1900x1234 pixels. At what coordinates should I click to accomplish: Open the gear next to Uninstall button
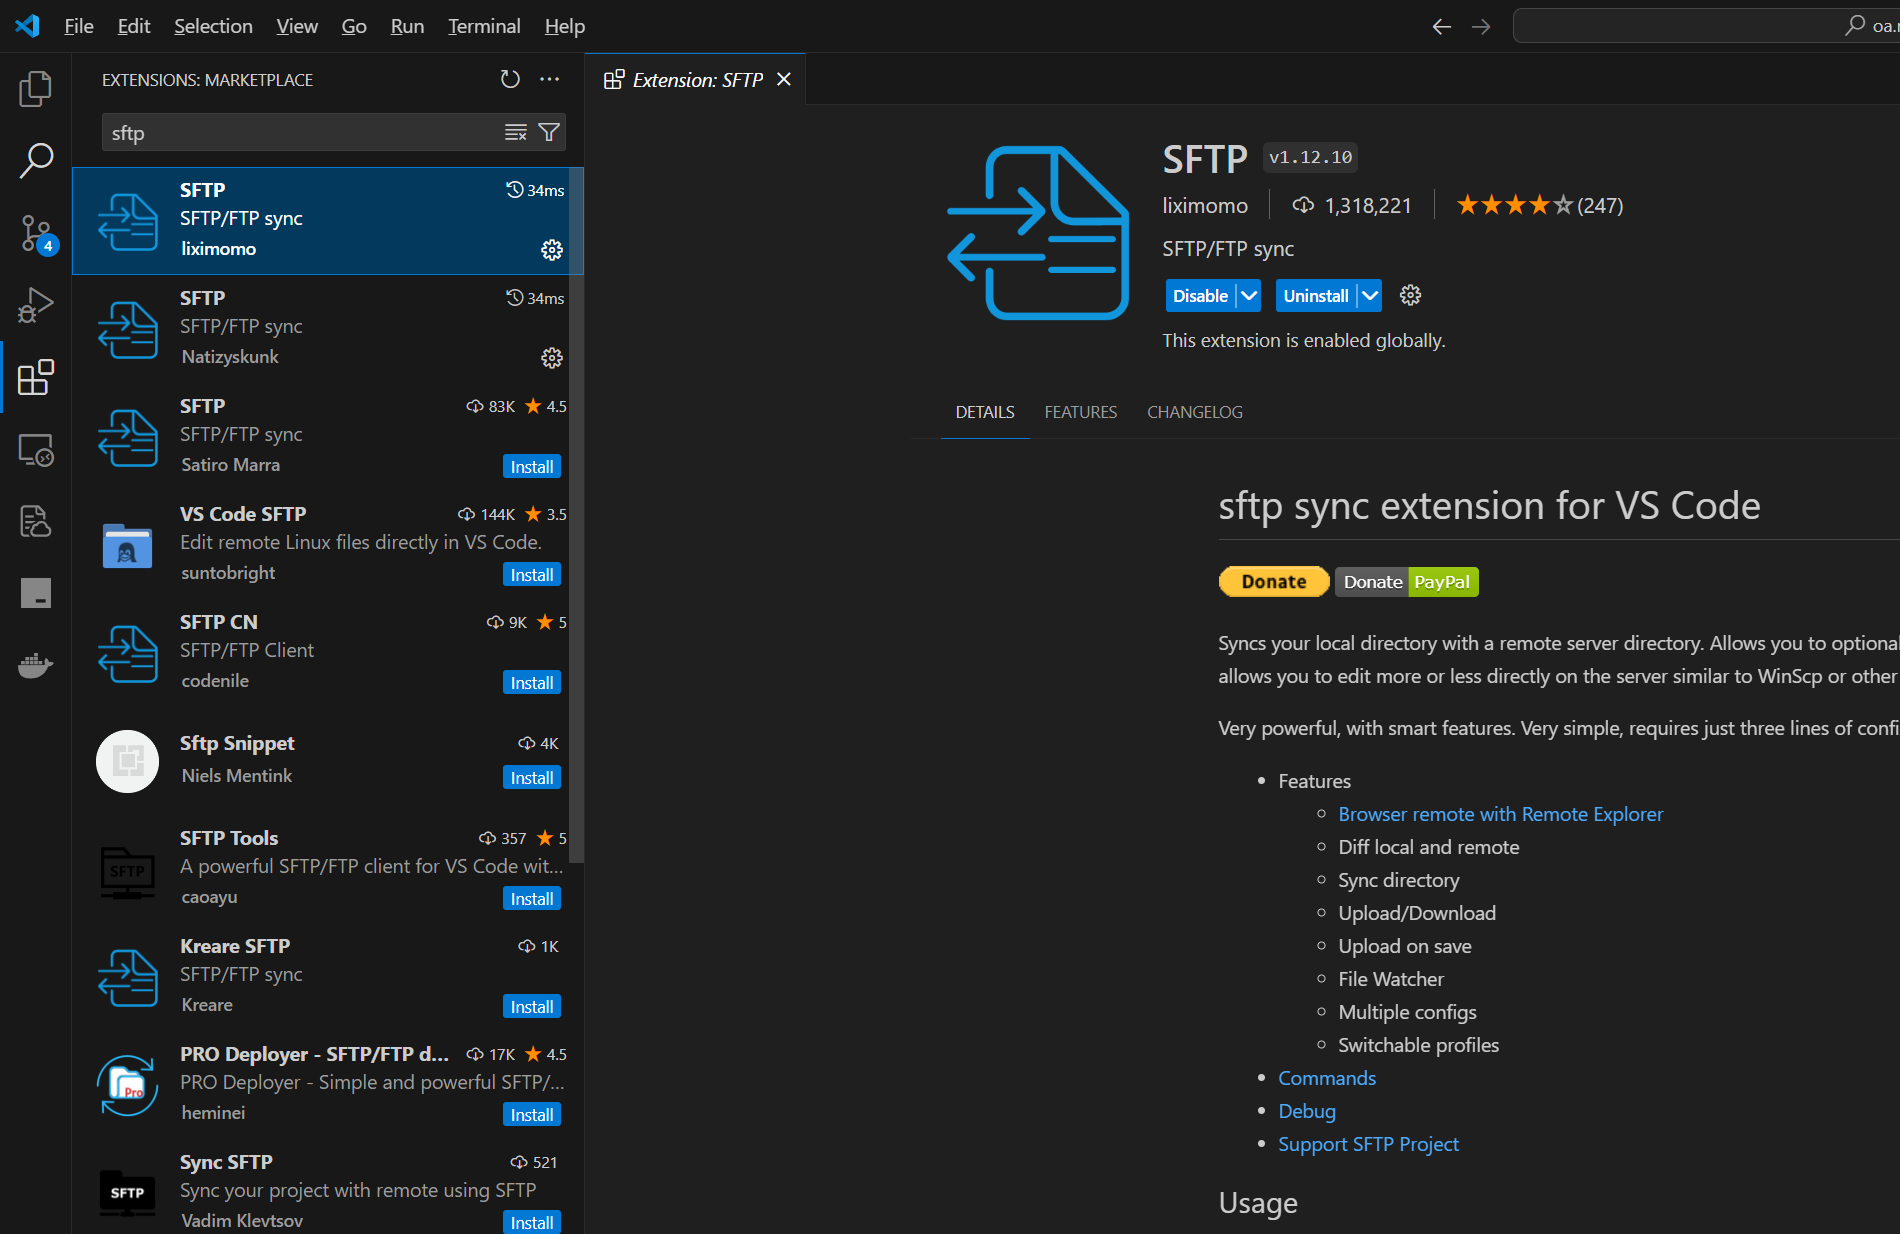tap(1410, 295)
